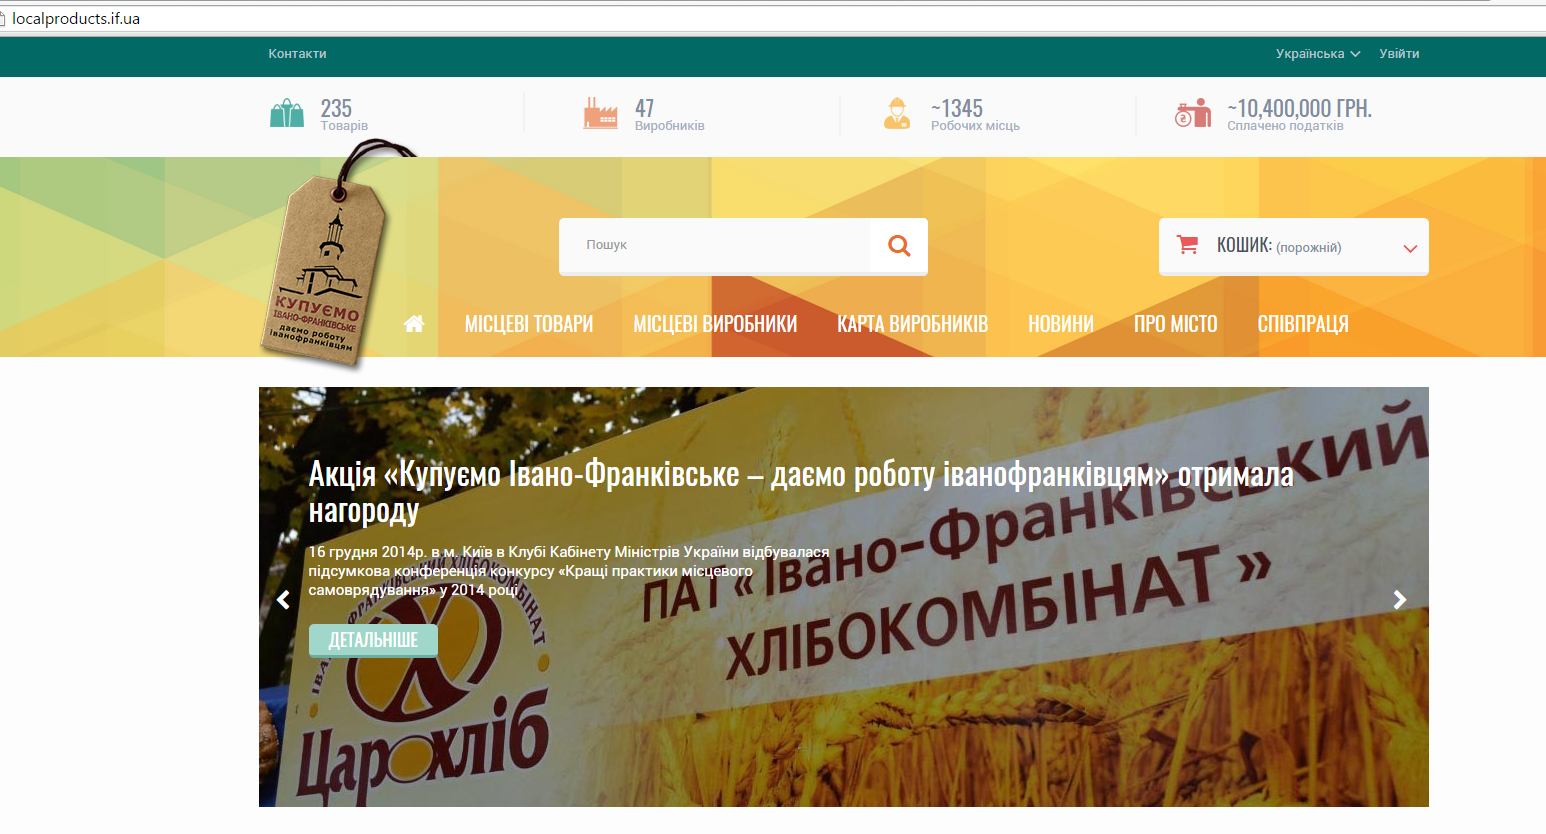Navigate to Карта виробників
The height and width of the screenshot is (834, 1546).
(x=912, y=324)
